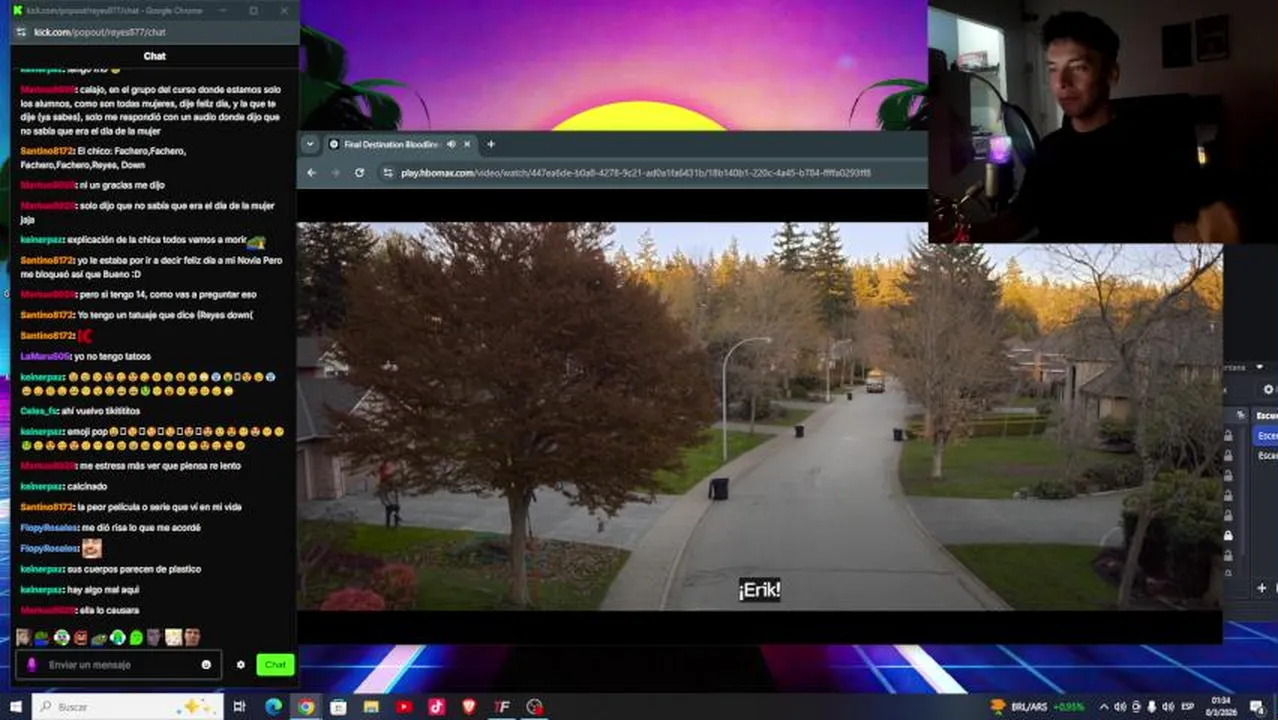Open BRL/ARS currency widget on taskbar
Viewport: 1278px width, 720px height.
[1038, 707]
